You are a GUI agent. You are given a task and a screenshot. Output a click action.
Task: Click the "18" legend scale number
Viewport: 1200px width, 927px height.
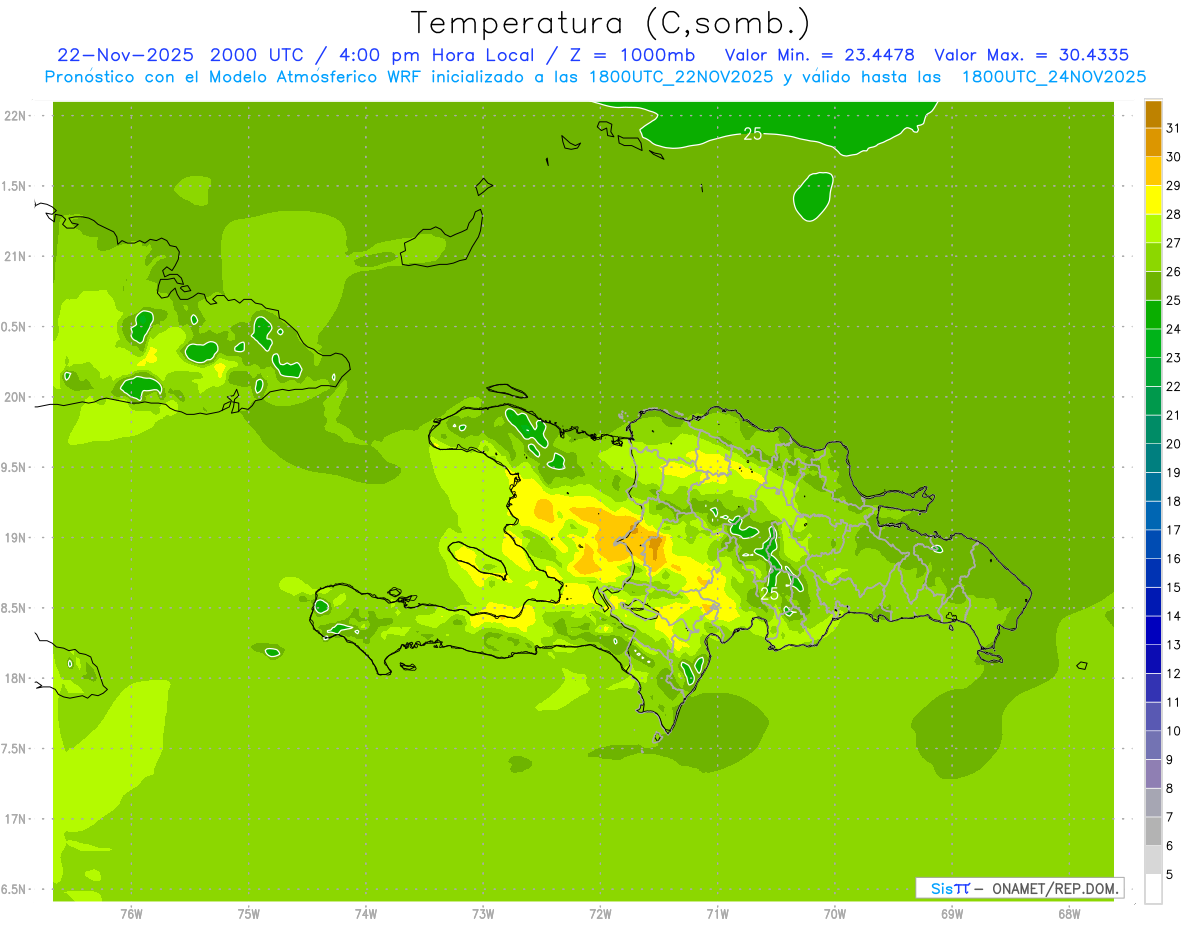(x=1175, y=501)
